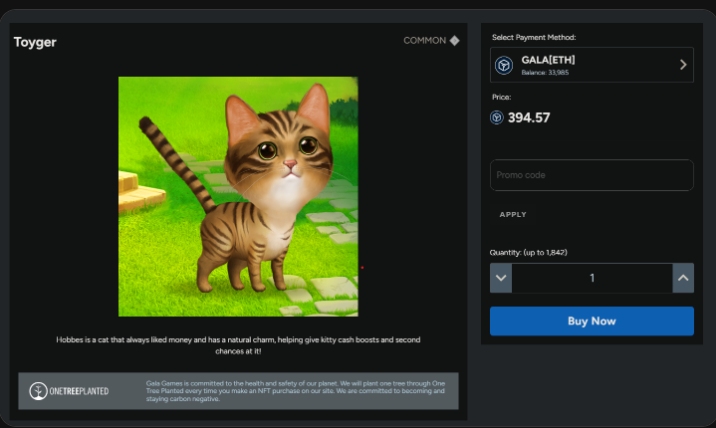
Task: Select the 394.57 price value
Action: (x=529, y=118)
